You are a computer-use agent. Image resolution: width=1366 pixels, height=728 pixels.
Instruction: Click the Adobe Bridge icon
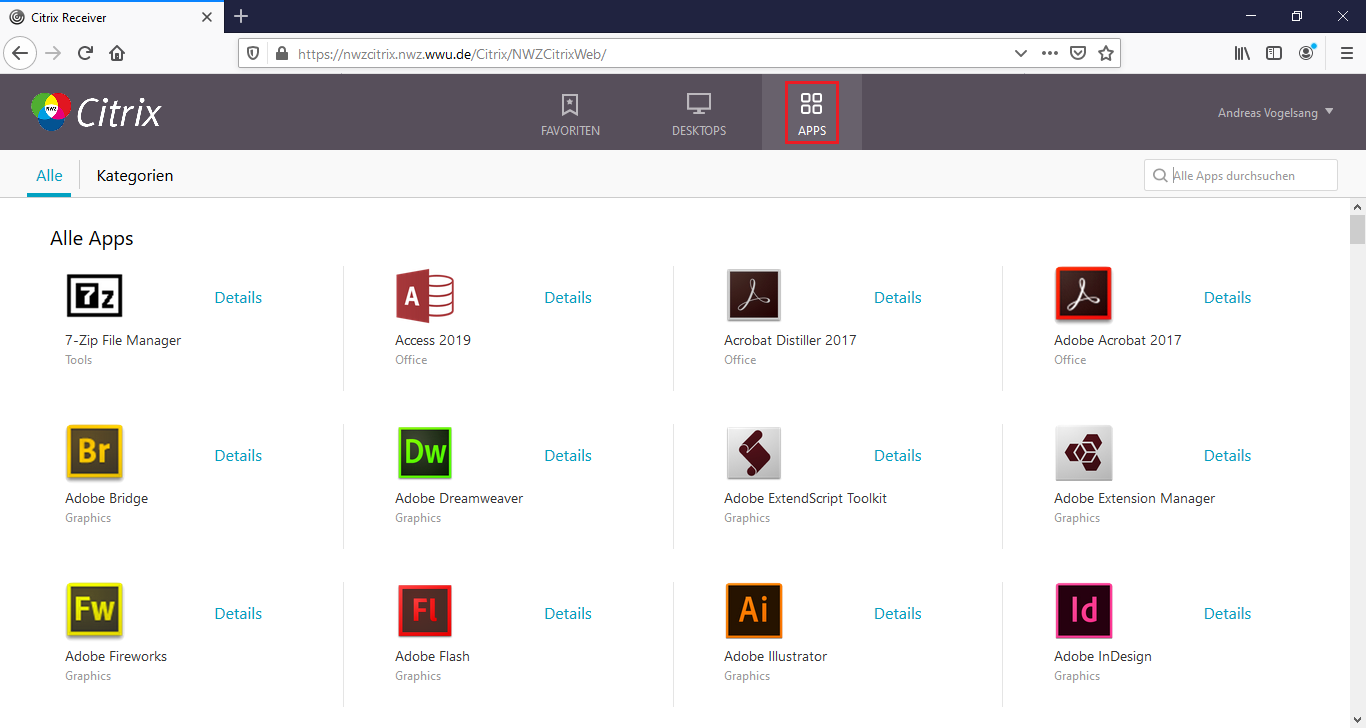point(94,453)
